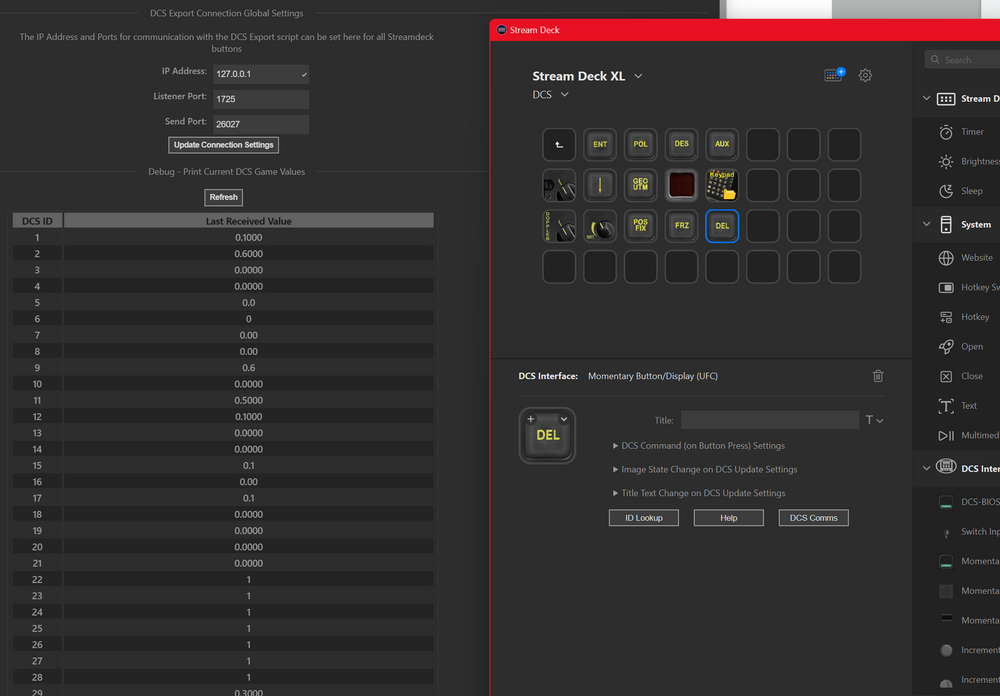Expand Title Text Change on DCS Update Settings
1000x696 pixels.
pos(700,493)
